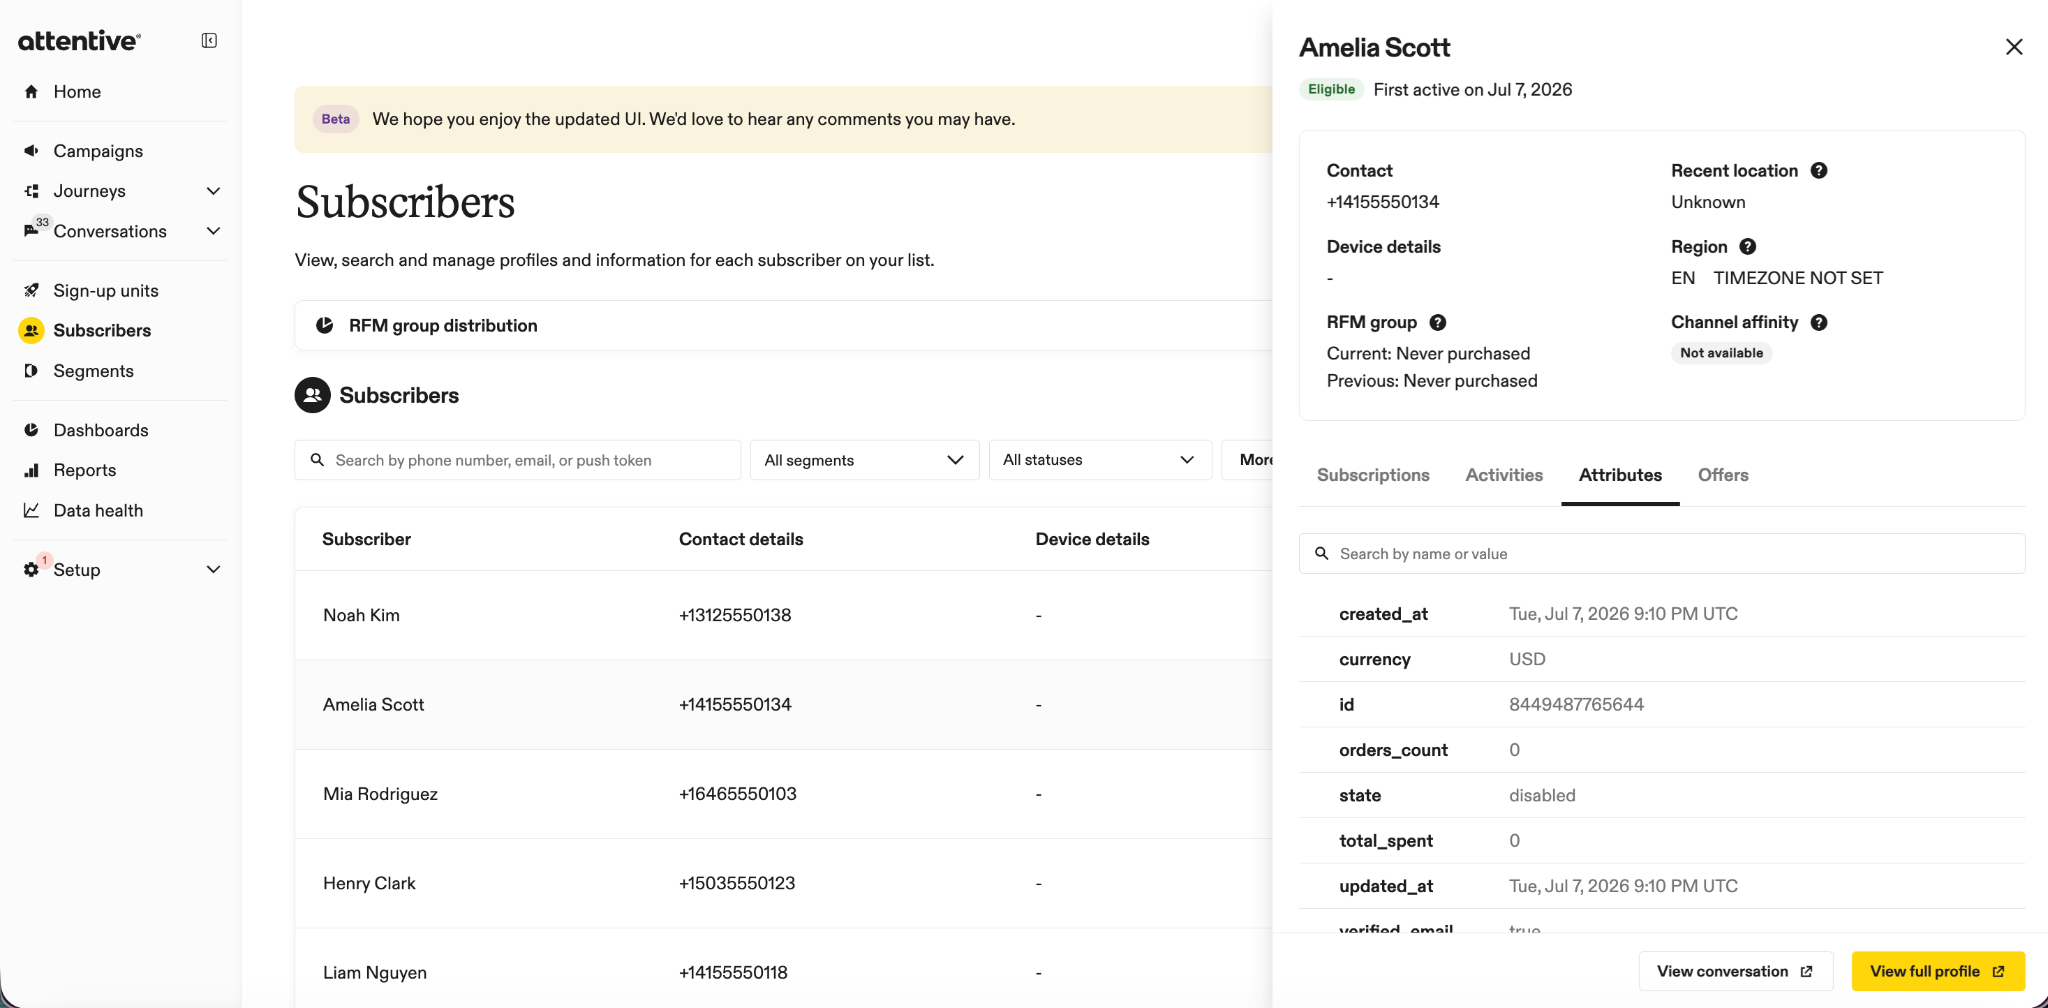This screenshot has height=1008, width=2048.
Task: Click the total_spent attribute row
Action: (1662, 841)
